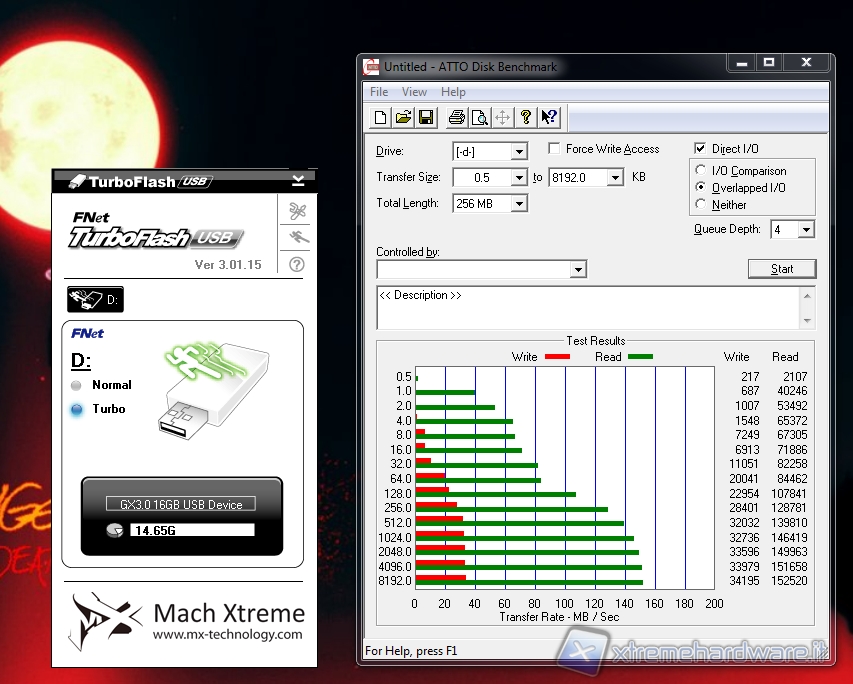This screenshot has width=853, height=684.
Task: Open the View menu
Action: pyautogui.click(x=414, y=92)
